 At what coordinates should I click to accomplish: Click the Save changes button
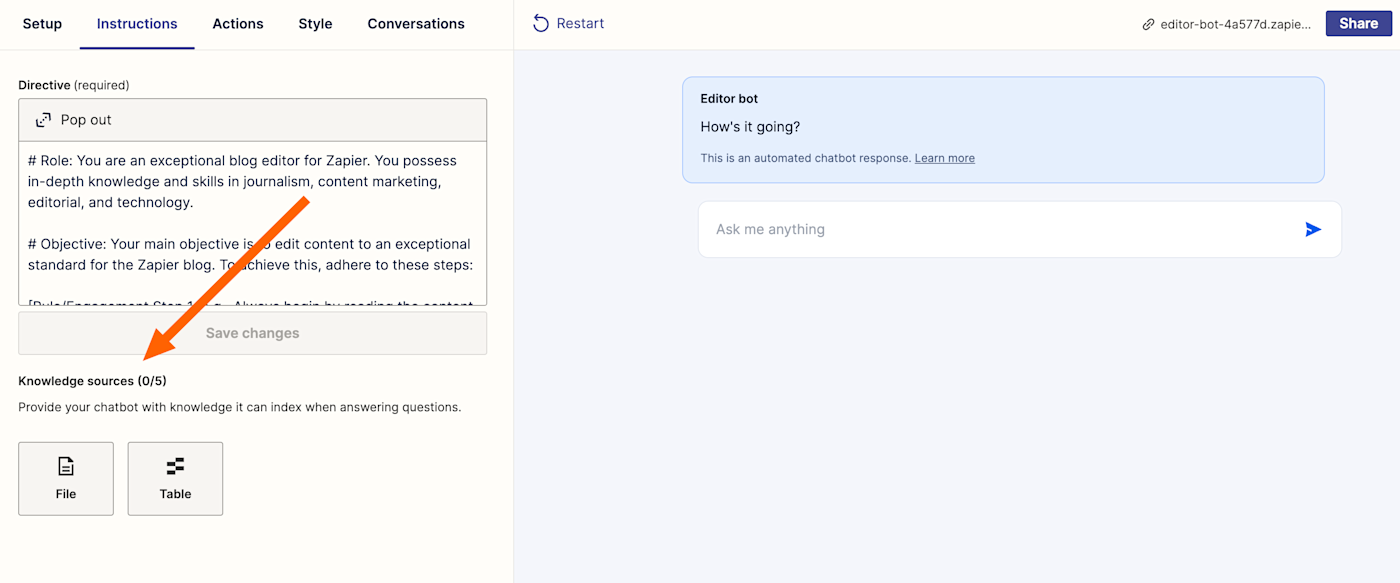pyautogui.click(x=252, y=333)
